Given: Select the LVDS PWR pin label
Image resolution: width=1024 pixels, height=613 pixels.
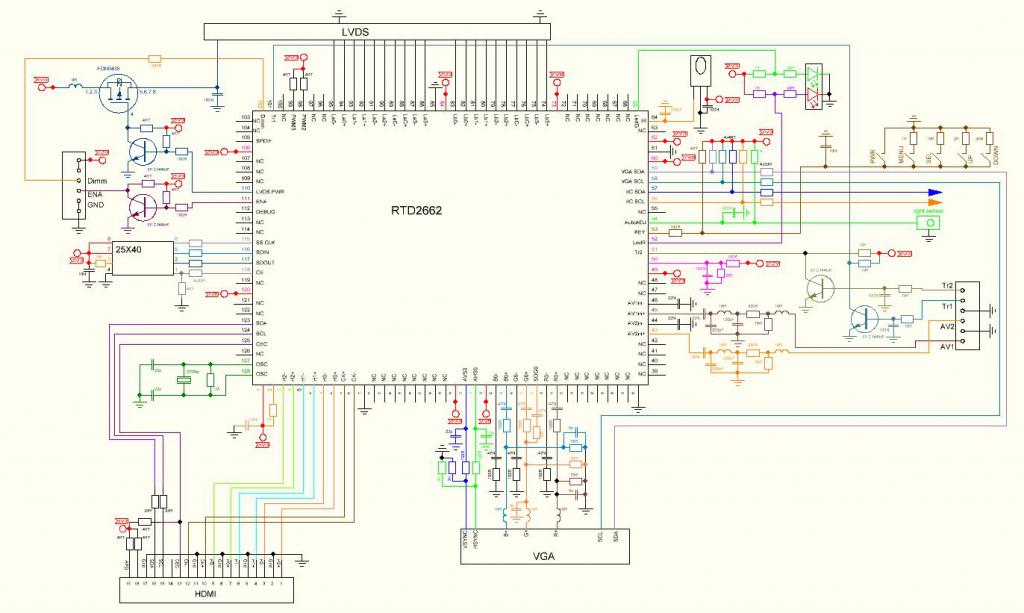Looking at the screenshot, I should [x=270, y=192].
